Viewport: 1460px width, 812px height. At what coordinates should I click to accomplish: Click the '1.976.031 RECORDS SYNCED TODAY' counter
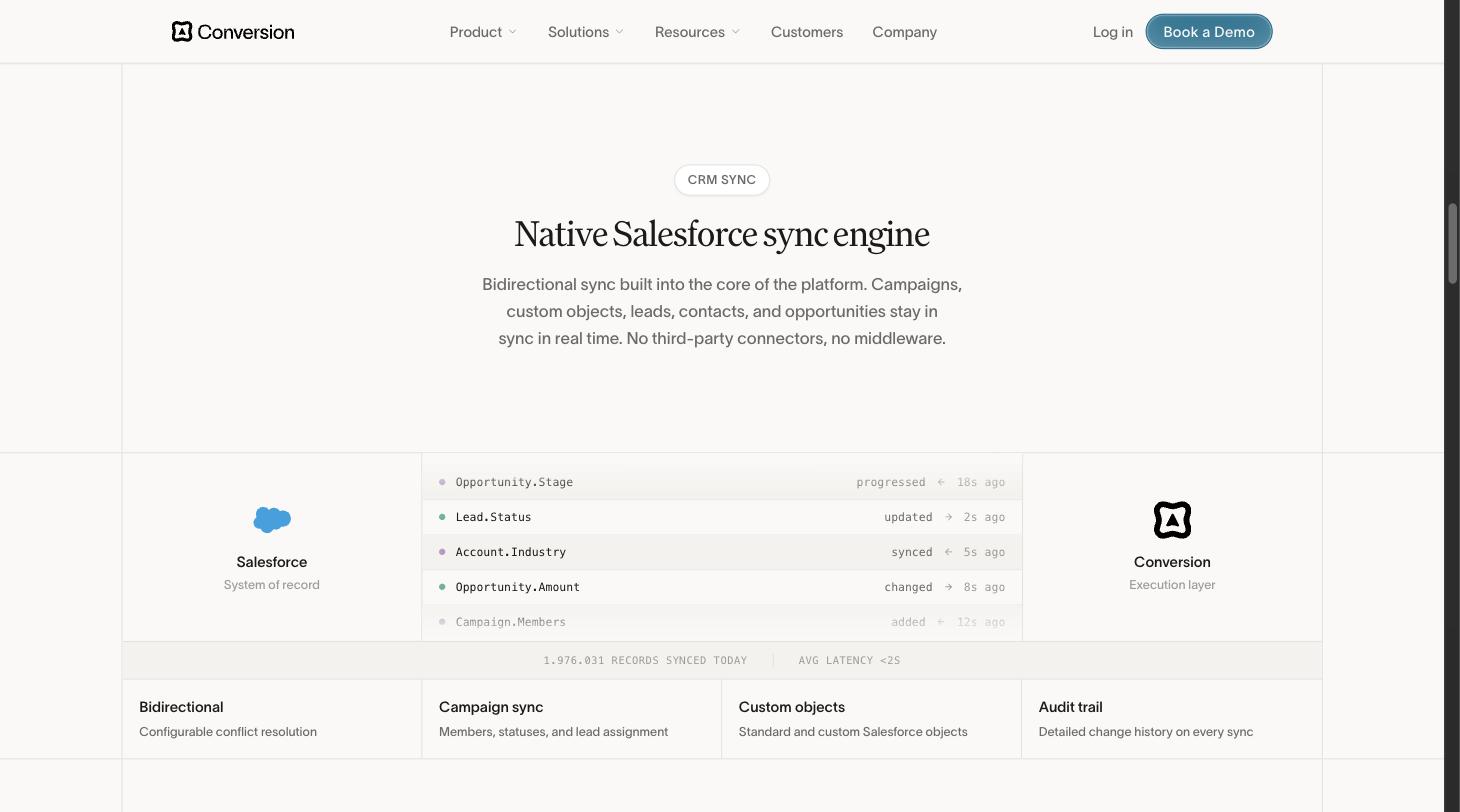coord(645,660)
